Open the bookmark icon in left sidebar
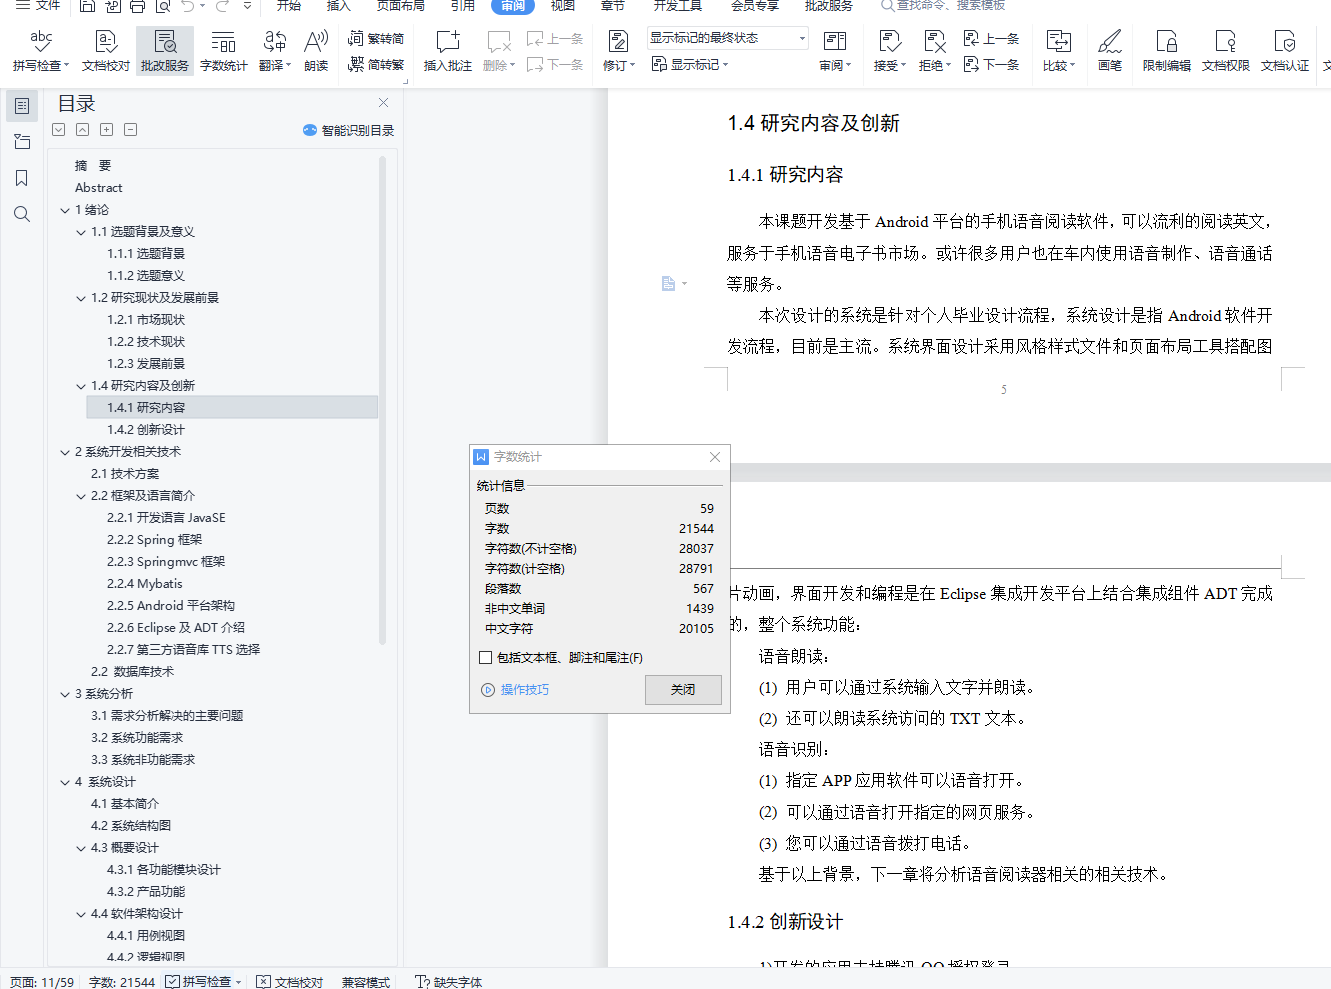Viewport: 1331px width, 989px height. pos(22,178)
